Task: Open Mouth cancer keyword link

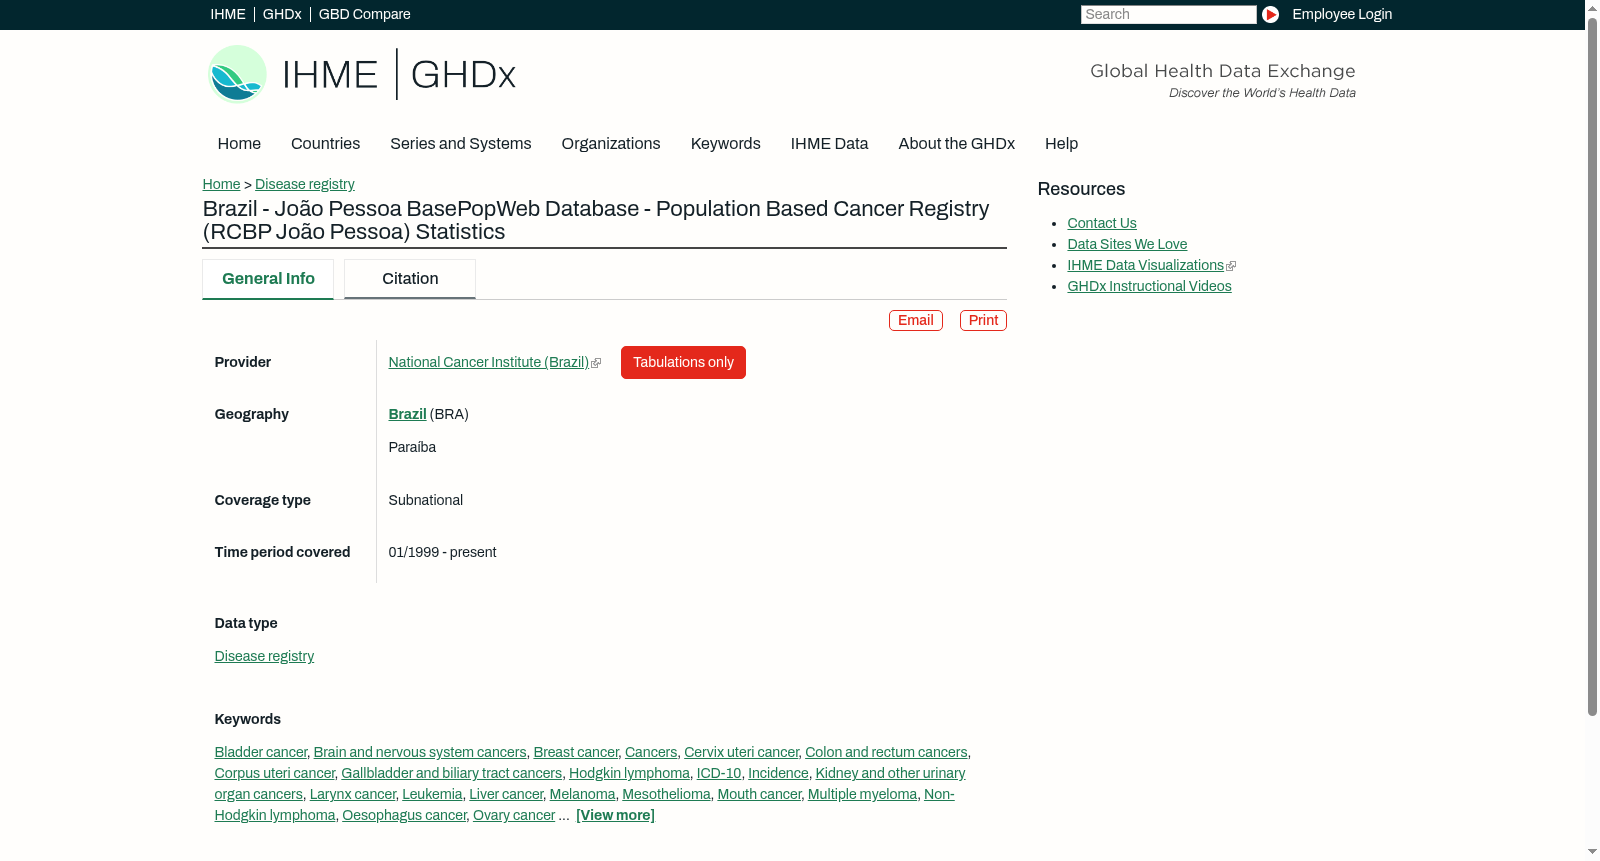Action: pyautogui.click(x=759, y=794)
